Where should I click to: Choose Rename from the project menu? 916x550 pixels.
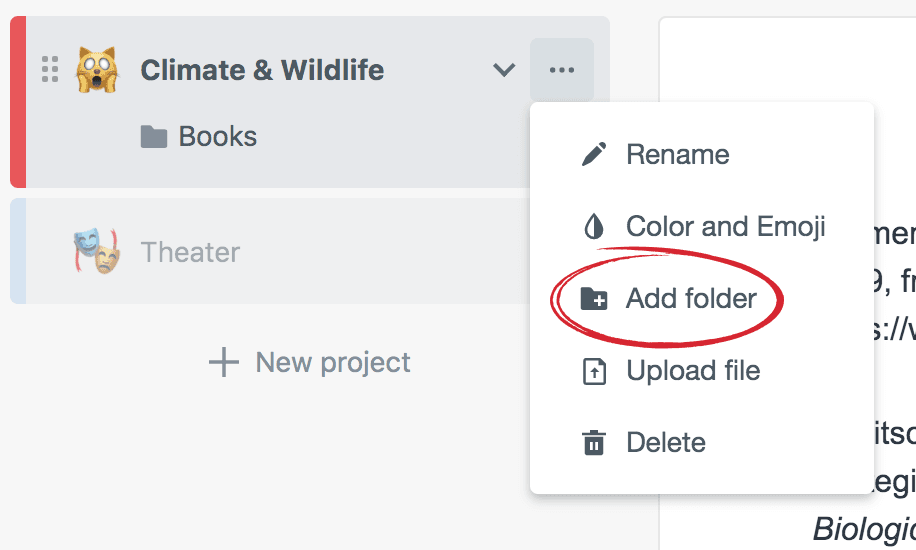(677, 155)
